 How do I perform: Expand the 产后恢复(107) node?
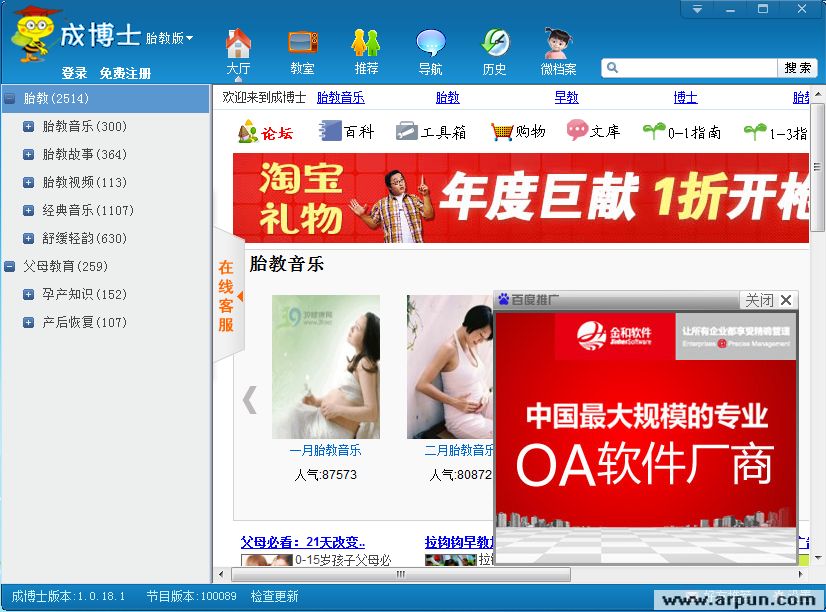point(28,322)
